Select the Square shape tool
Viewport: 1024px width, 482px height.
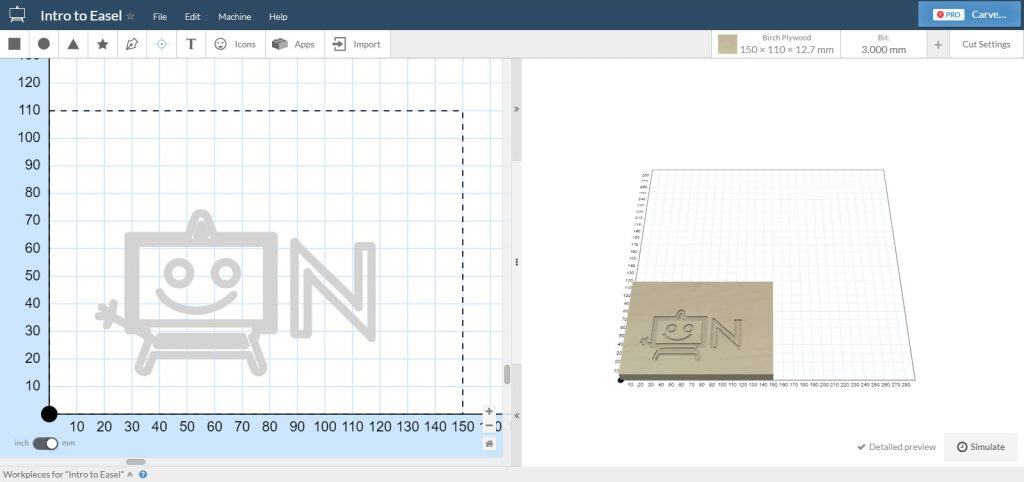point(14,44)
